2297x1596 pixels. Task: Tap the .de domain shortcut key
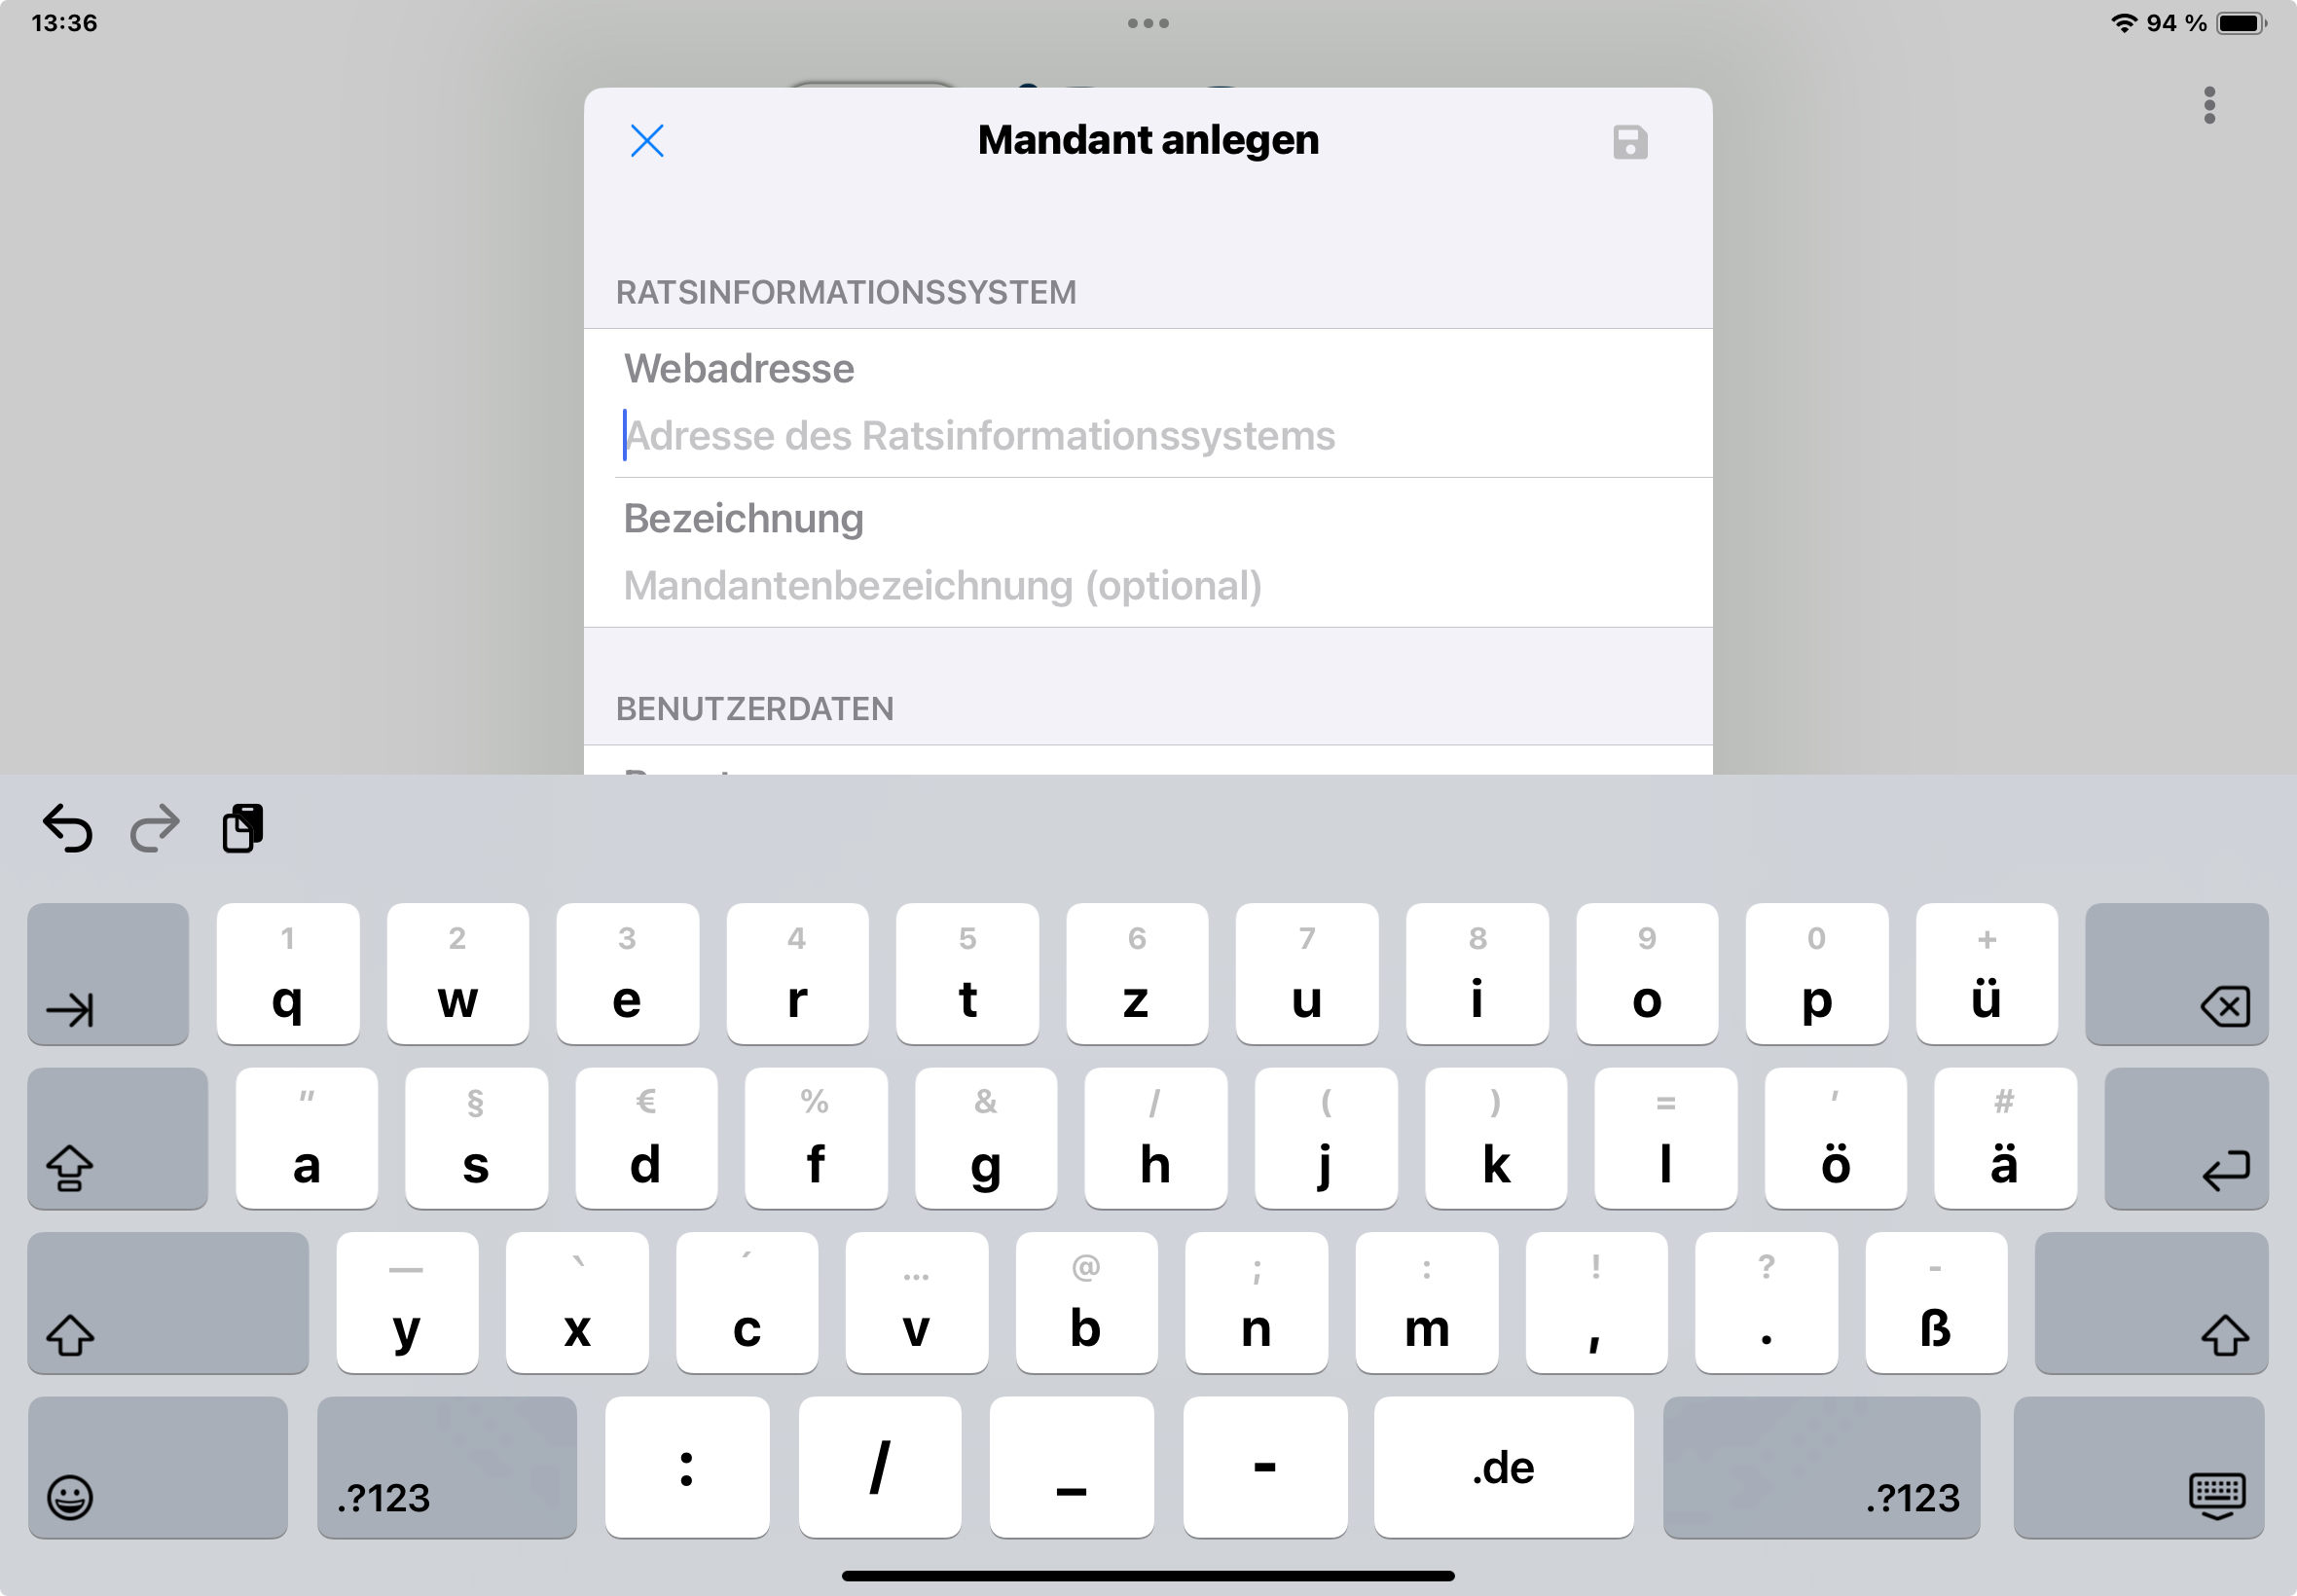click(x=1503, y=1467)
